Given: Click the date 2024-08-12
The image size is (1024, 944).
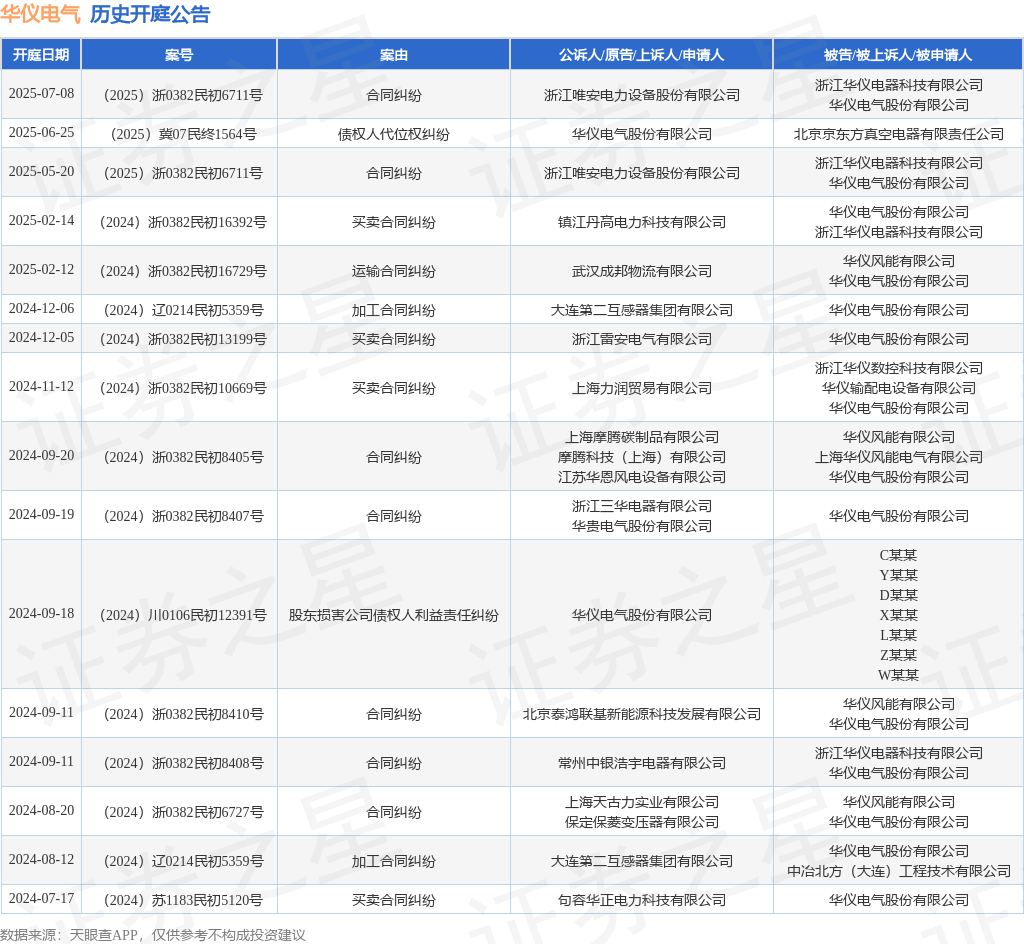Looking at the screenshot, I should click(41, 859).
